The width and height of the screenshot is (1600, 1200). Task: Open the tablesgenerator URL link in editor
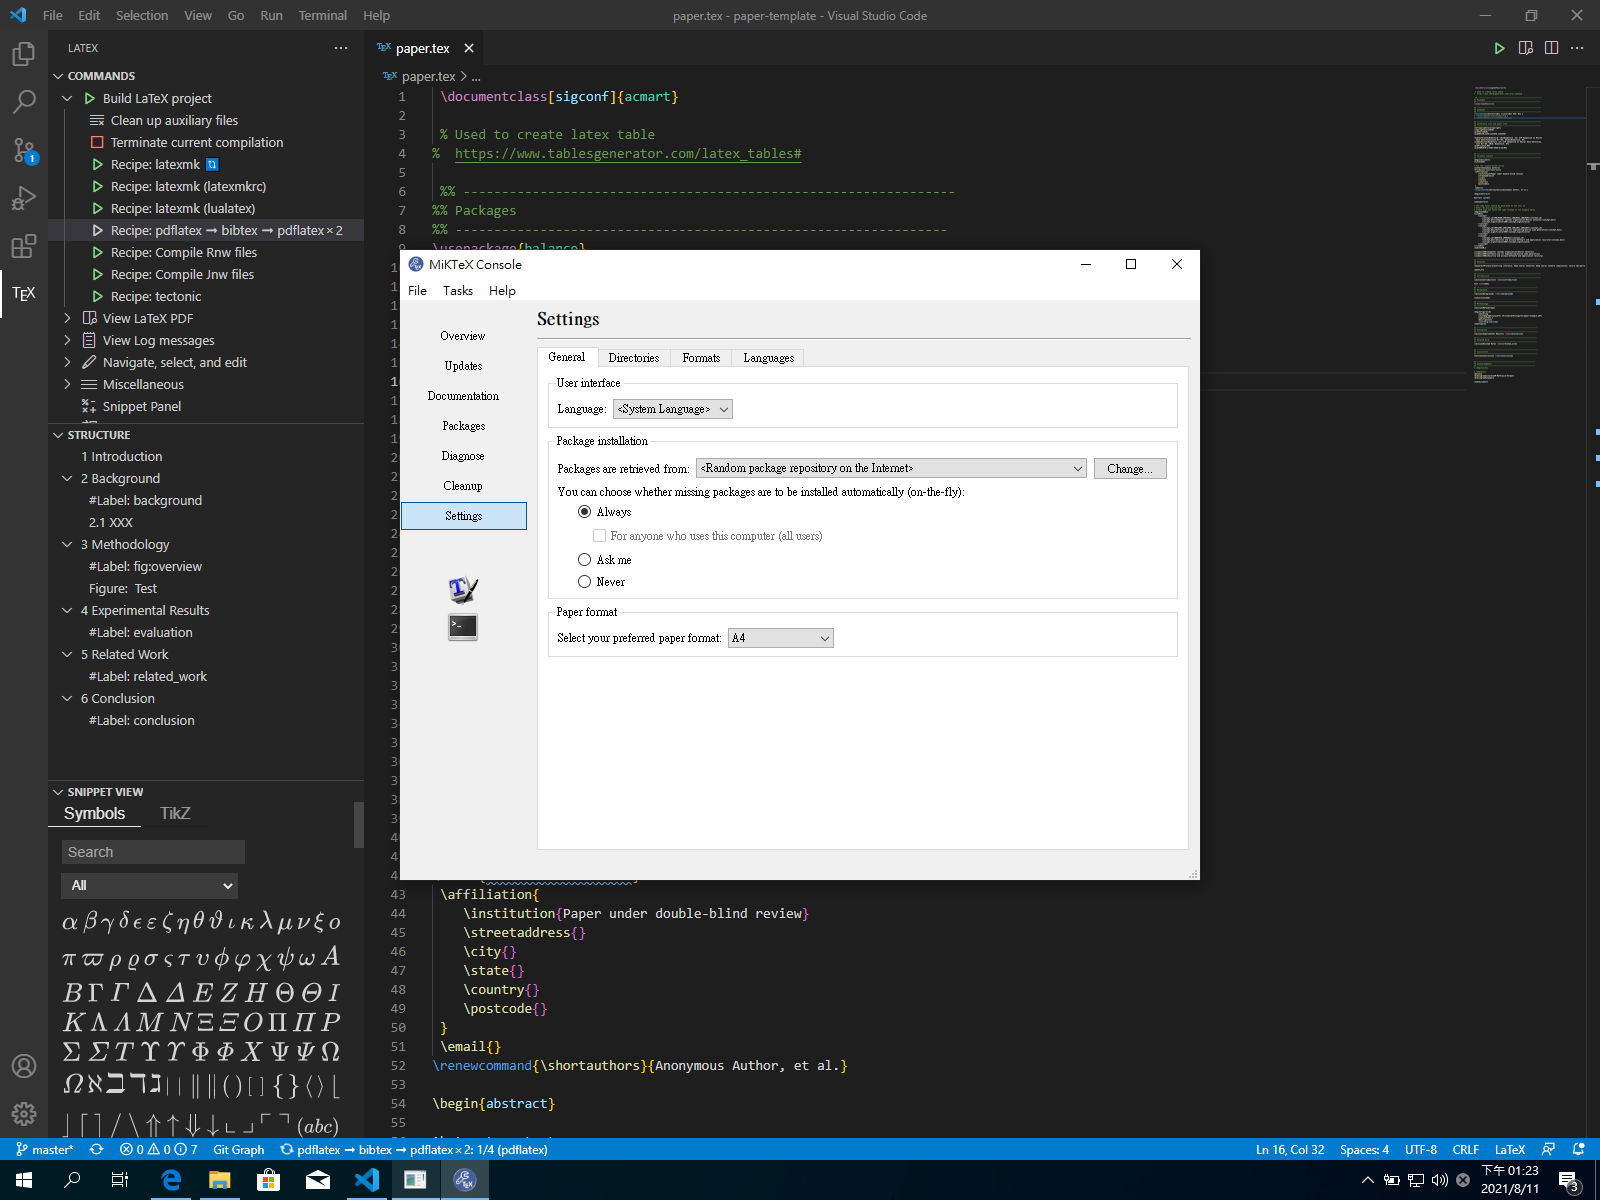point(627,154)
